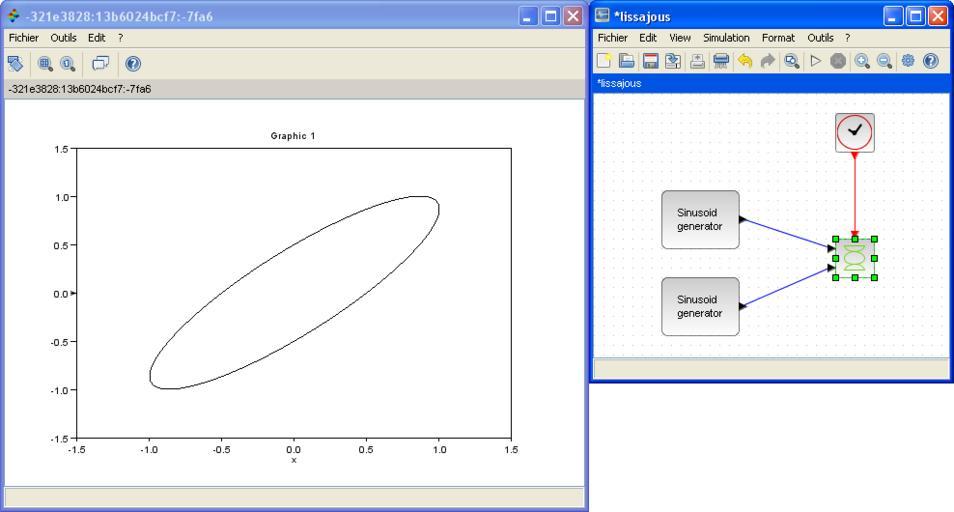Open the Outils menu in graphic window
The width and height of the screenshot is (954, 512).
click(63, 37)
